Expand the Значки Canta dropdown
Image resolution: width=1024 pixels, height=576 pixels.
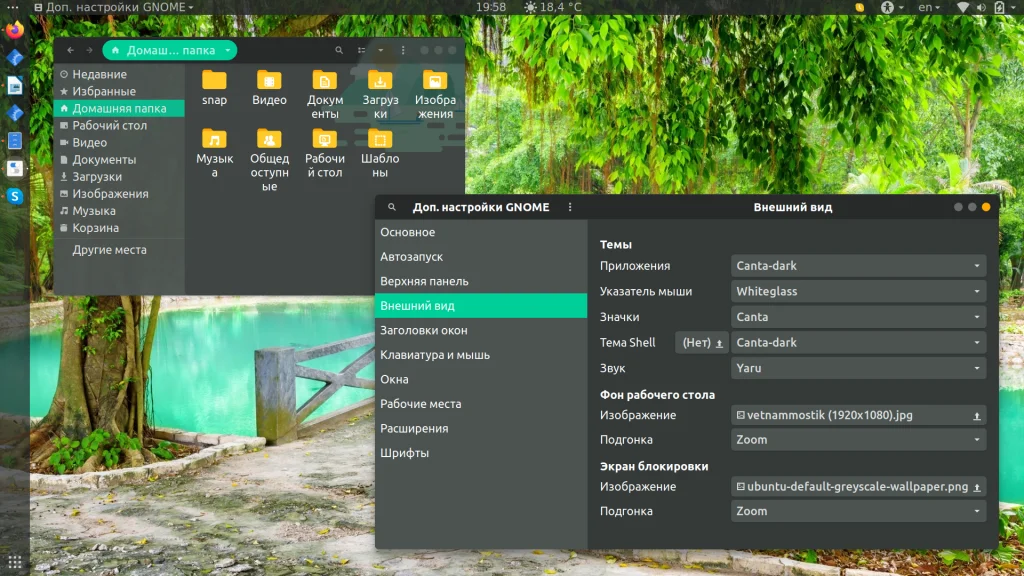click(x=858, y=317)
